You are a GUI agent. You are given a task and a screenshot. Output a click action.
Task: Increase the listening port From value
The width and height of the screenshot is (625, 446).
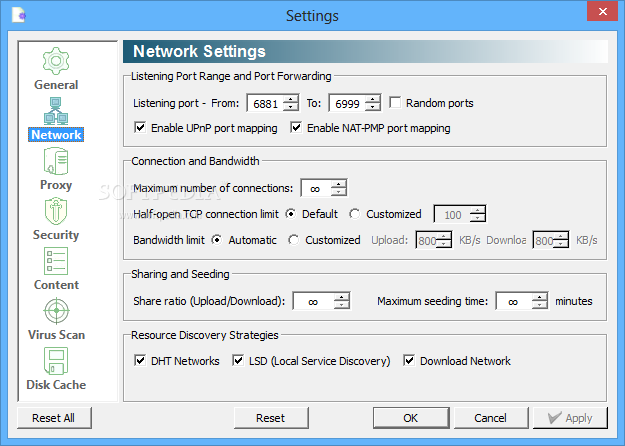tap(291, 99)
